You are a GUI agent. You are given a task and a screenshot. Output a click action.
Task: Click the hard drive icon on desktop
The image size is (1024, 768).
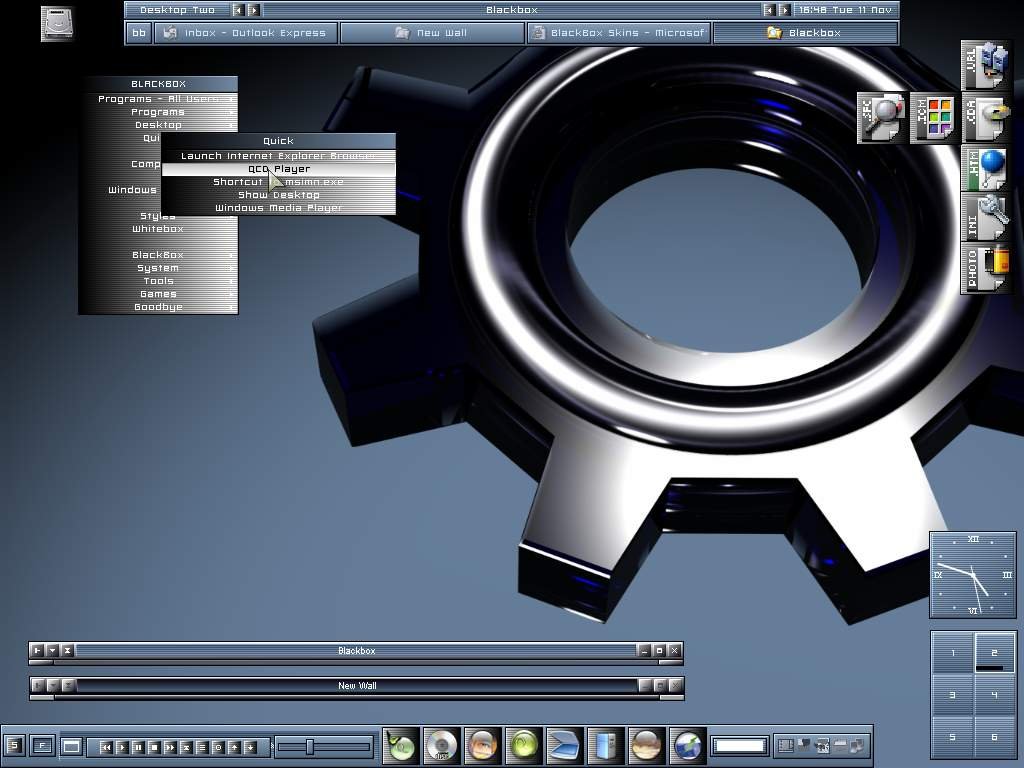(58, 24)
